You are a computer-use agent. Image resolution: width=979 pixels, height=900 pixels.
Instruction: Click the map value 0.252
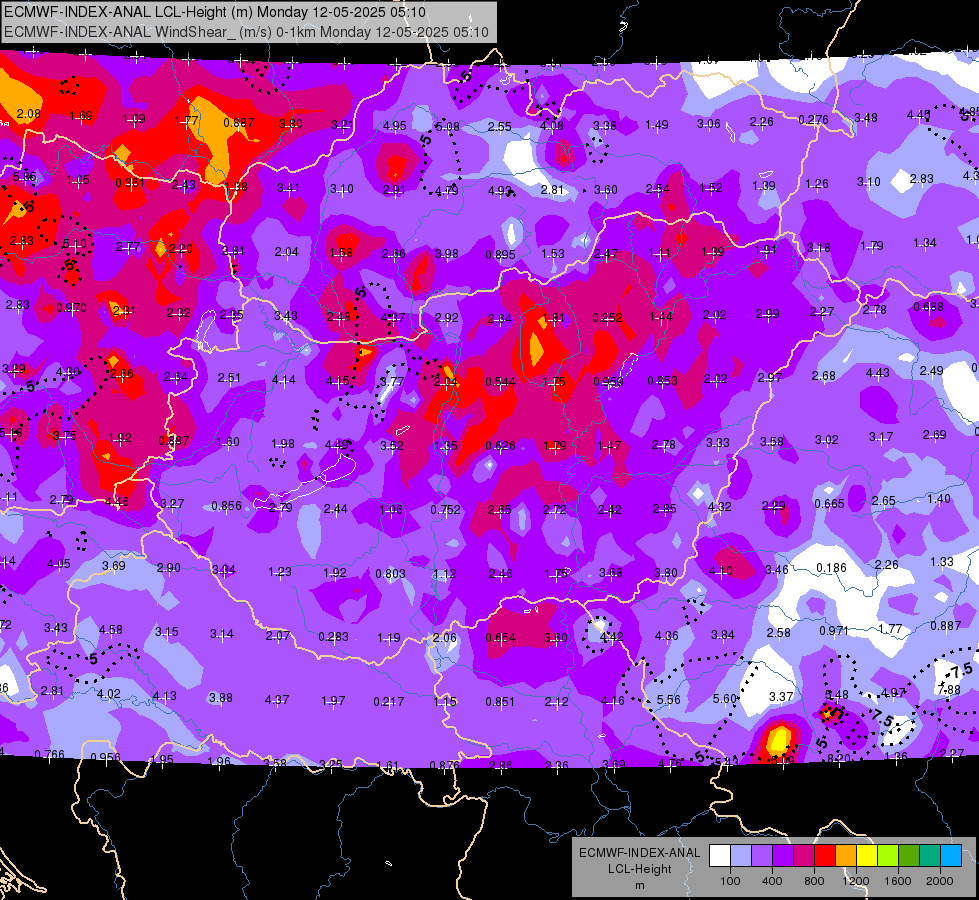[x=608, y=317]
